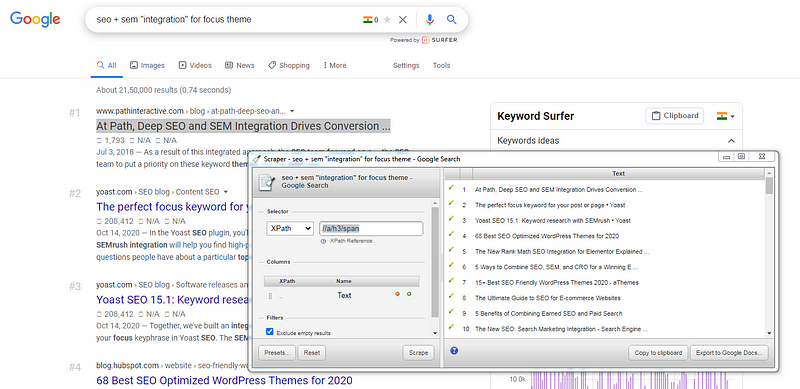Click scroll-down arrow of results table
This screenshot has width=800, height=389.
tap(769, 333)
